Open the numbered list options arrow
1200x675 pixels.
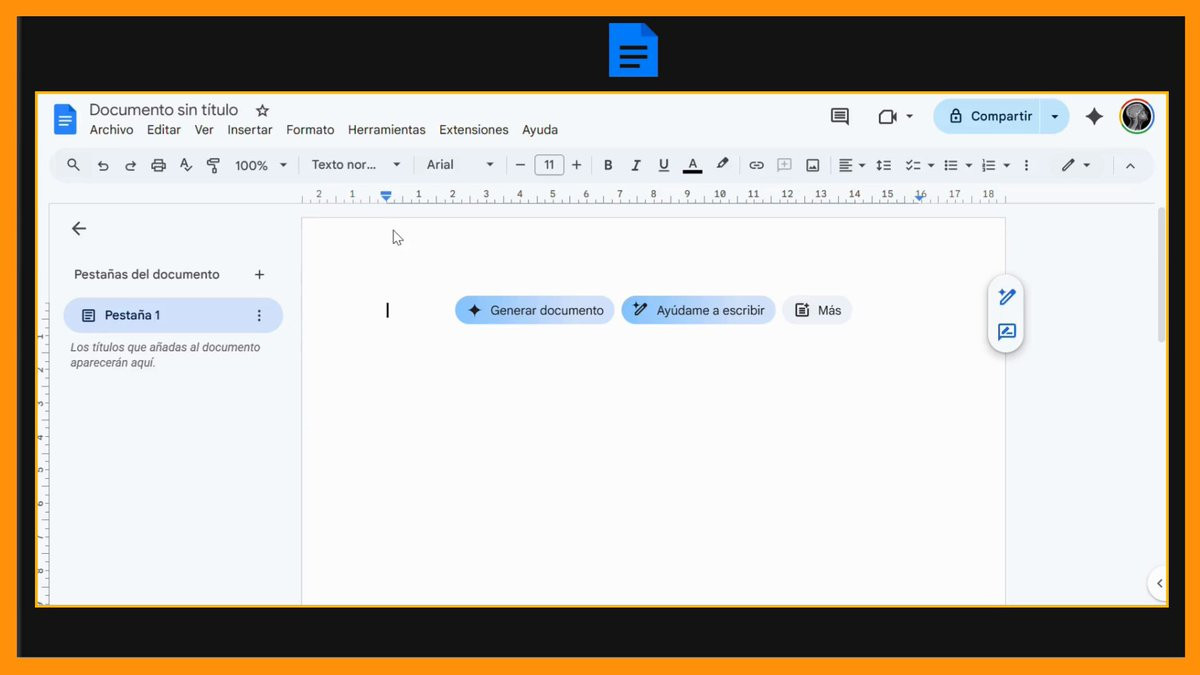coord(1007,166)
